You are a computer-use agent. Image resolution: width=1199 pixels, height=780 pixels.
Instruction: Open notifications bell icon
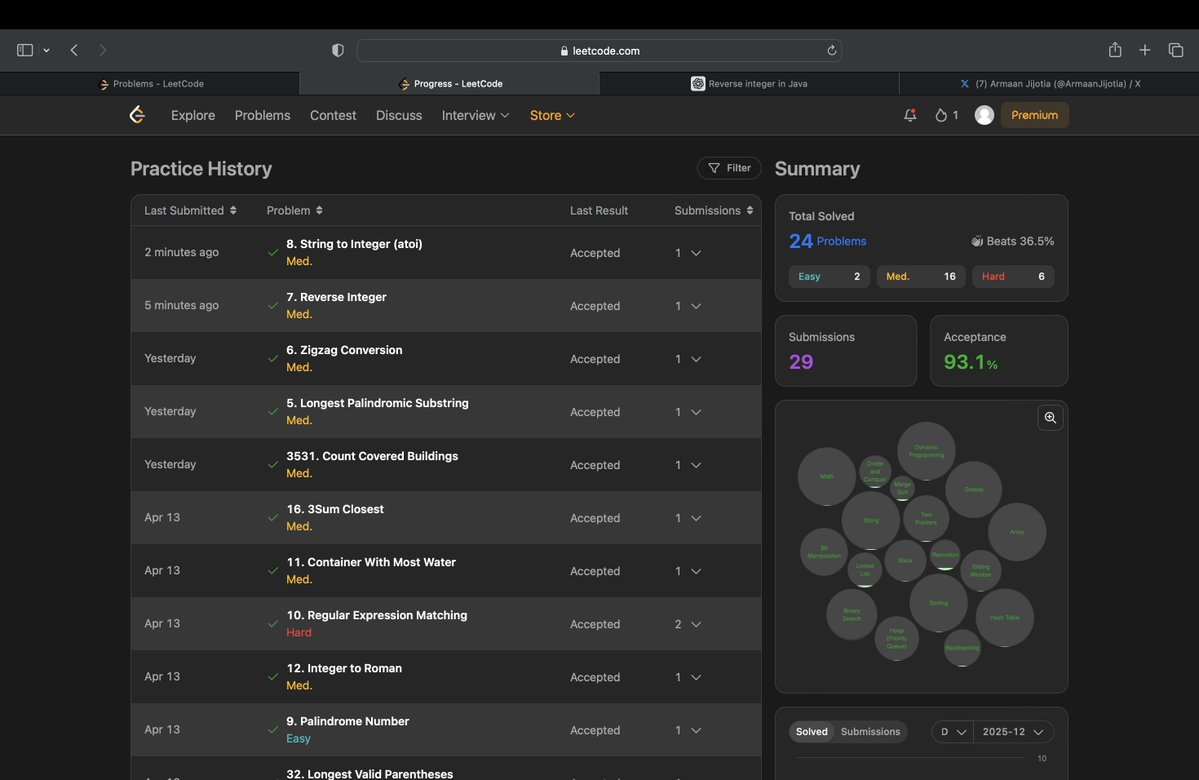click(910, 115)
